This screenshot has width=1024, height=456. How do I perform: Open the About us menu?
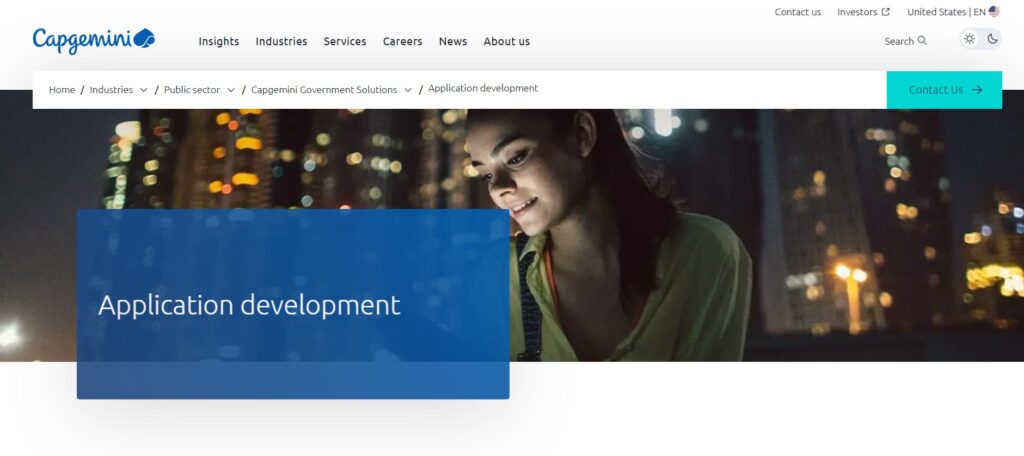[x=506, y=41]
